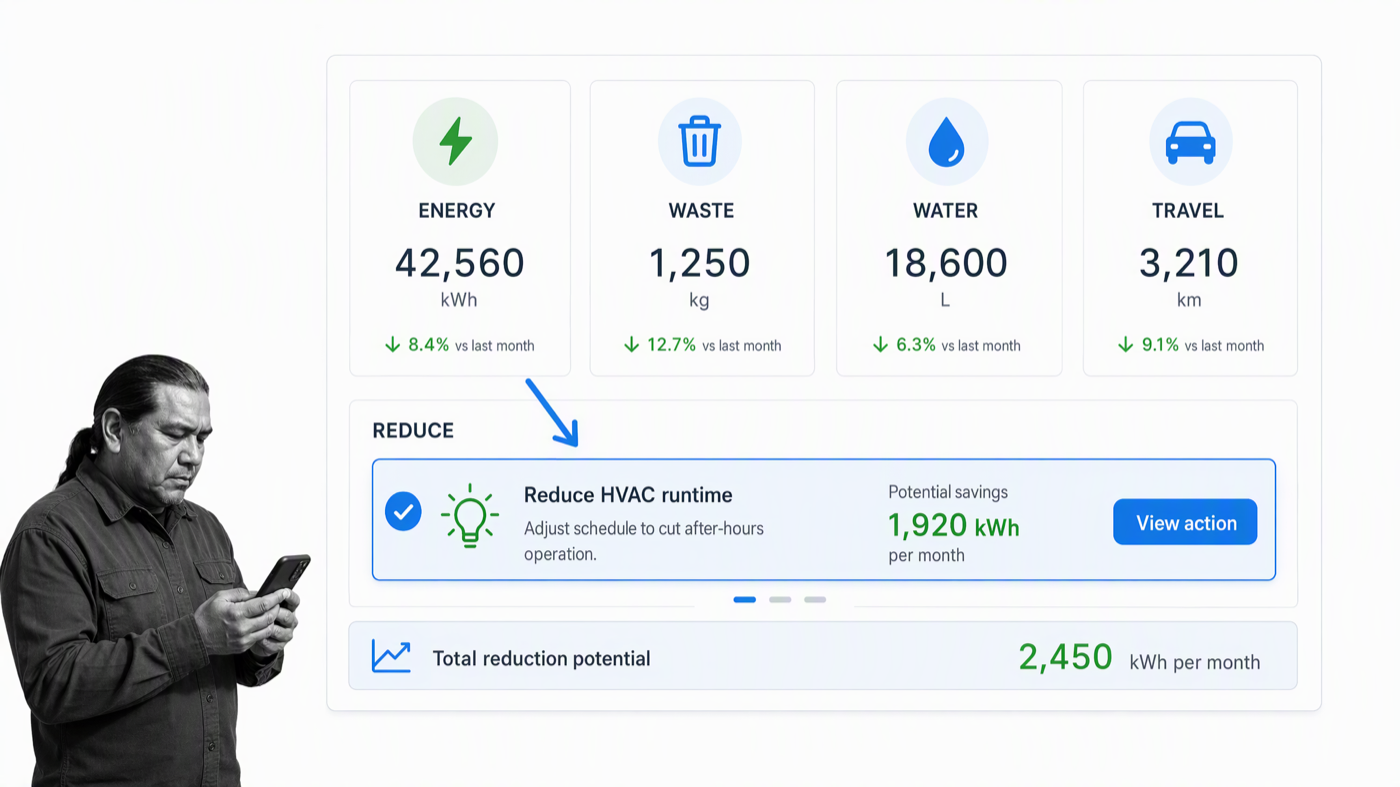This screenshot has height=787, width=1400.
Task: Click the down arrow next to 12.7%
Action: (631, 345)
